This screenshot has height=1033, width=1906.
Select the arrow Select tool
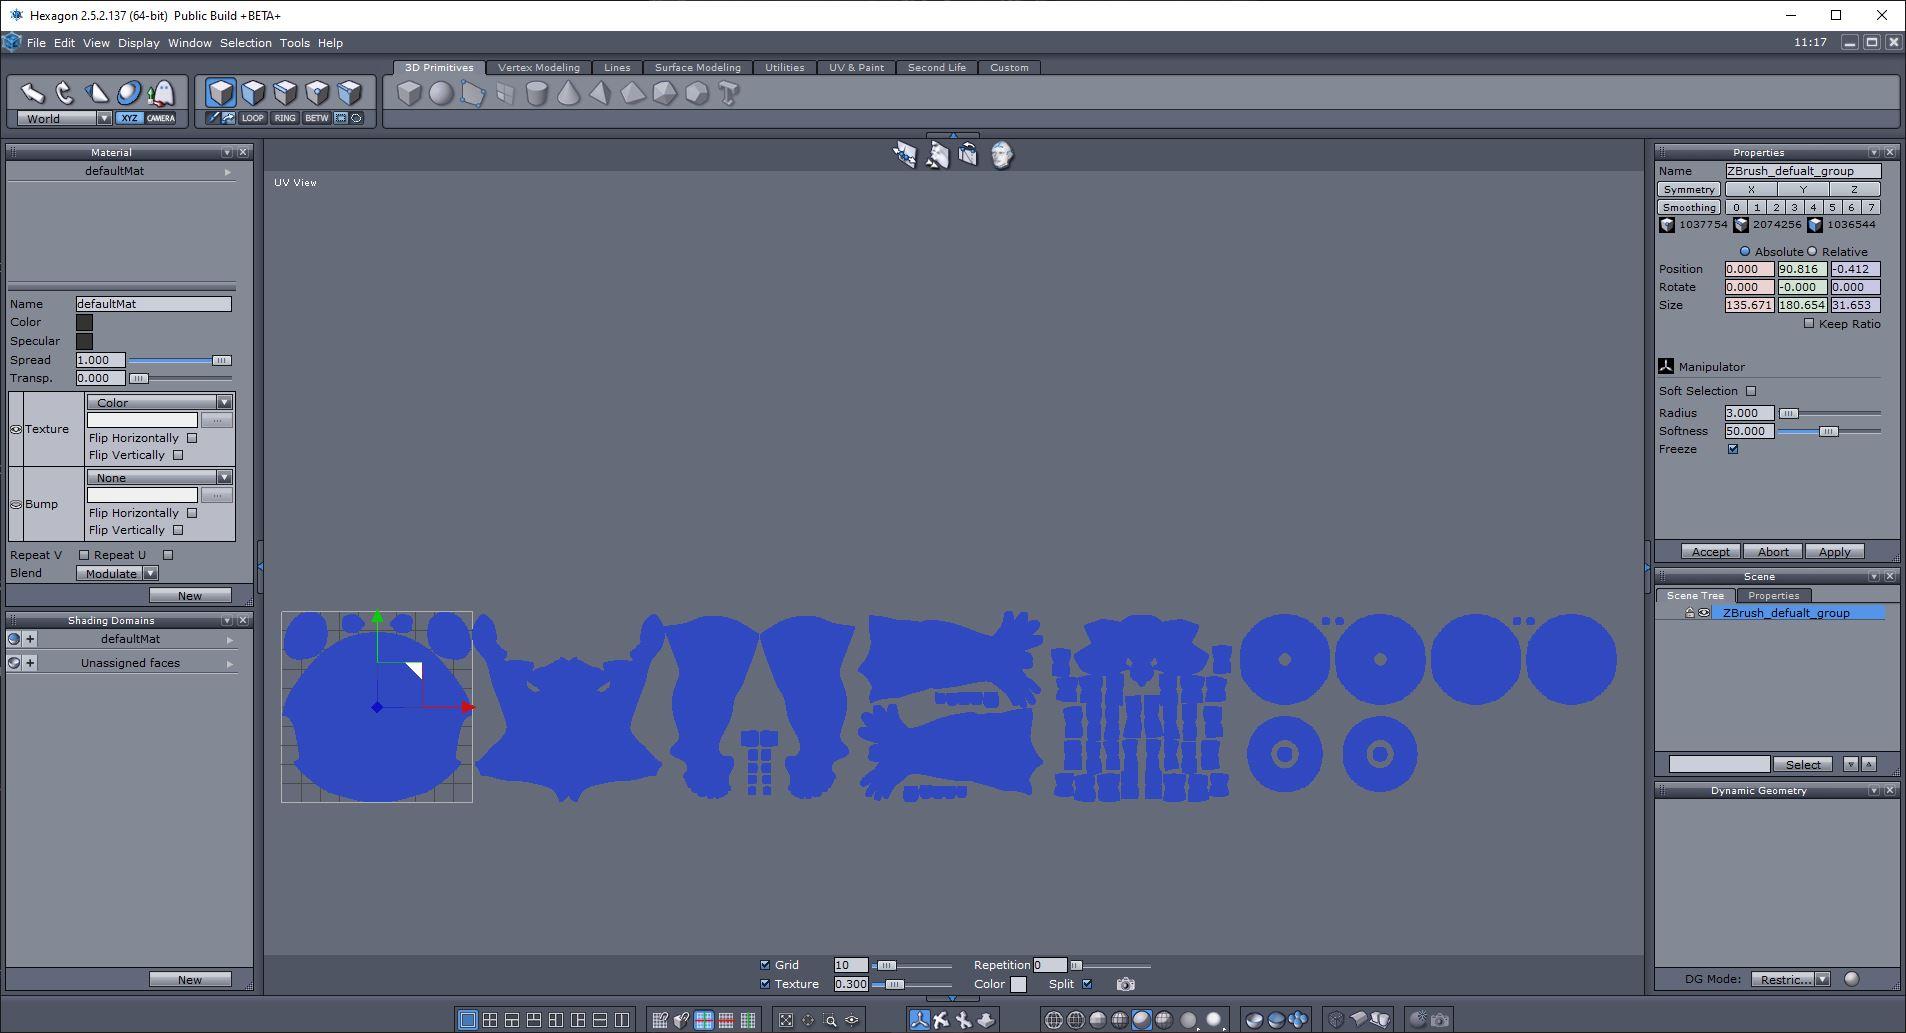tap(33, 93)
